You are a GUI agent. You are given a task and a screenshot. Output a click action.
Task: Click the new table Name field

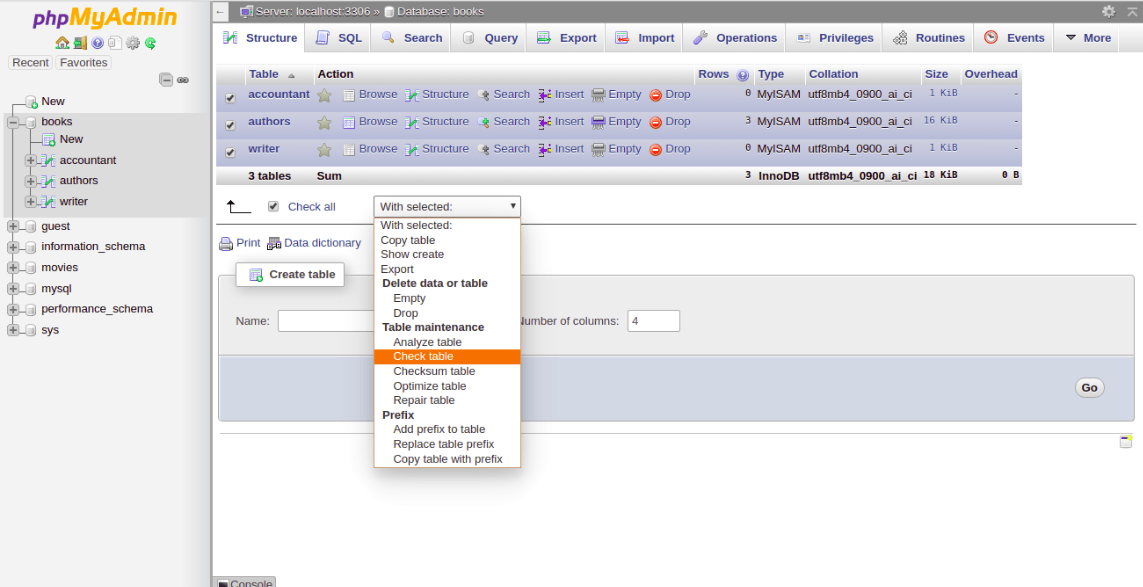click(325, 321)
